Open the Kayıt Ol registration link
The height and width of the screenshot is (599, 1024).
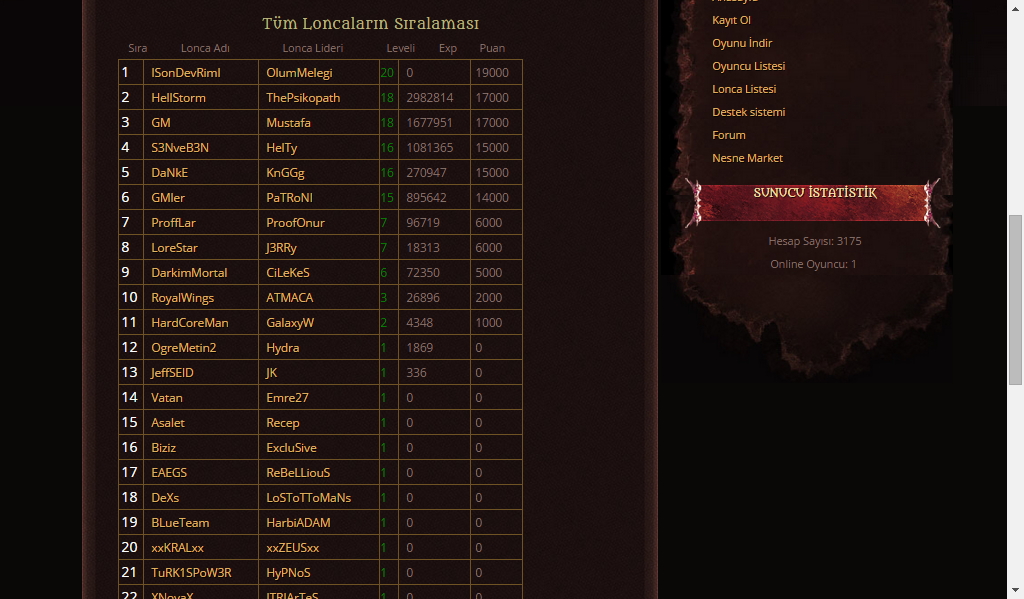pyautogui.click(x=731, y=20)
